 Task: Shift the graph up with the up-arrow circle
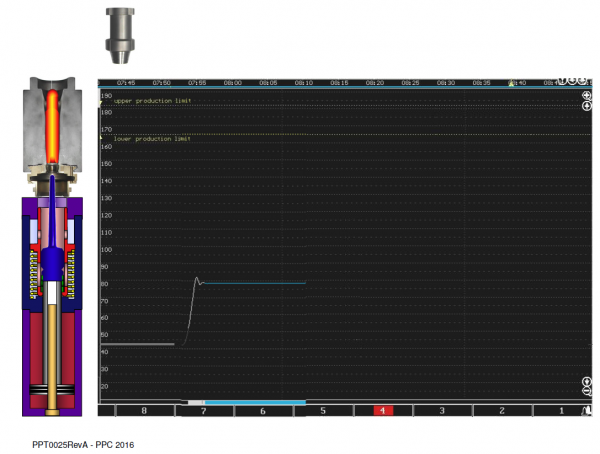587,106
